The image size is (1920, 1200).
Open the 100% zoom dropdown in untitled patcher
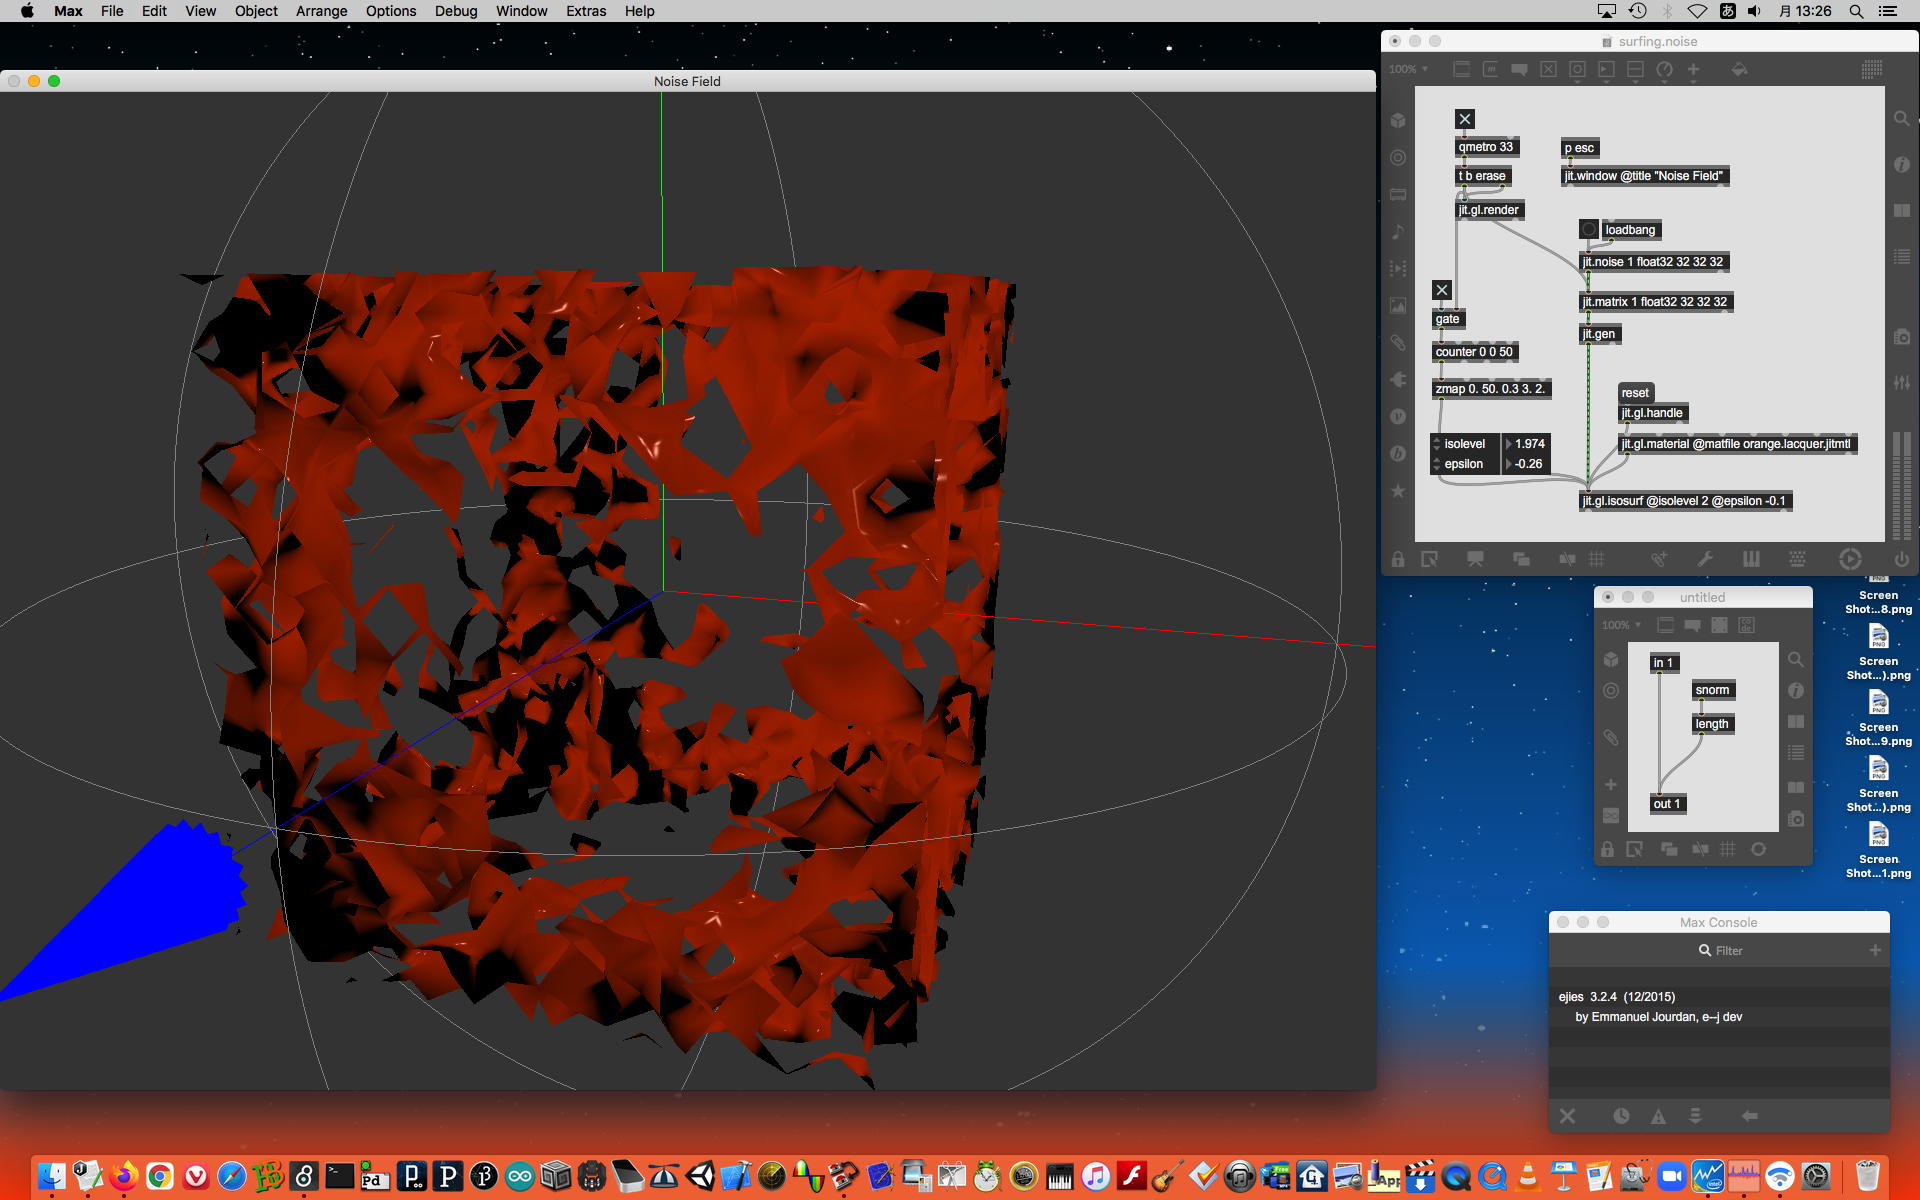1621,625
